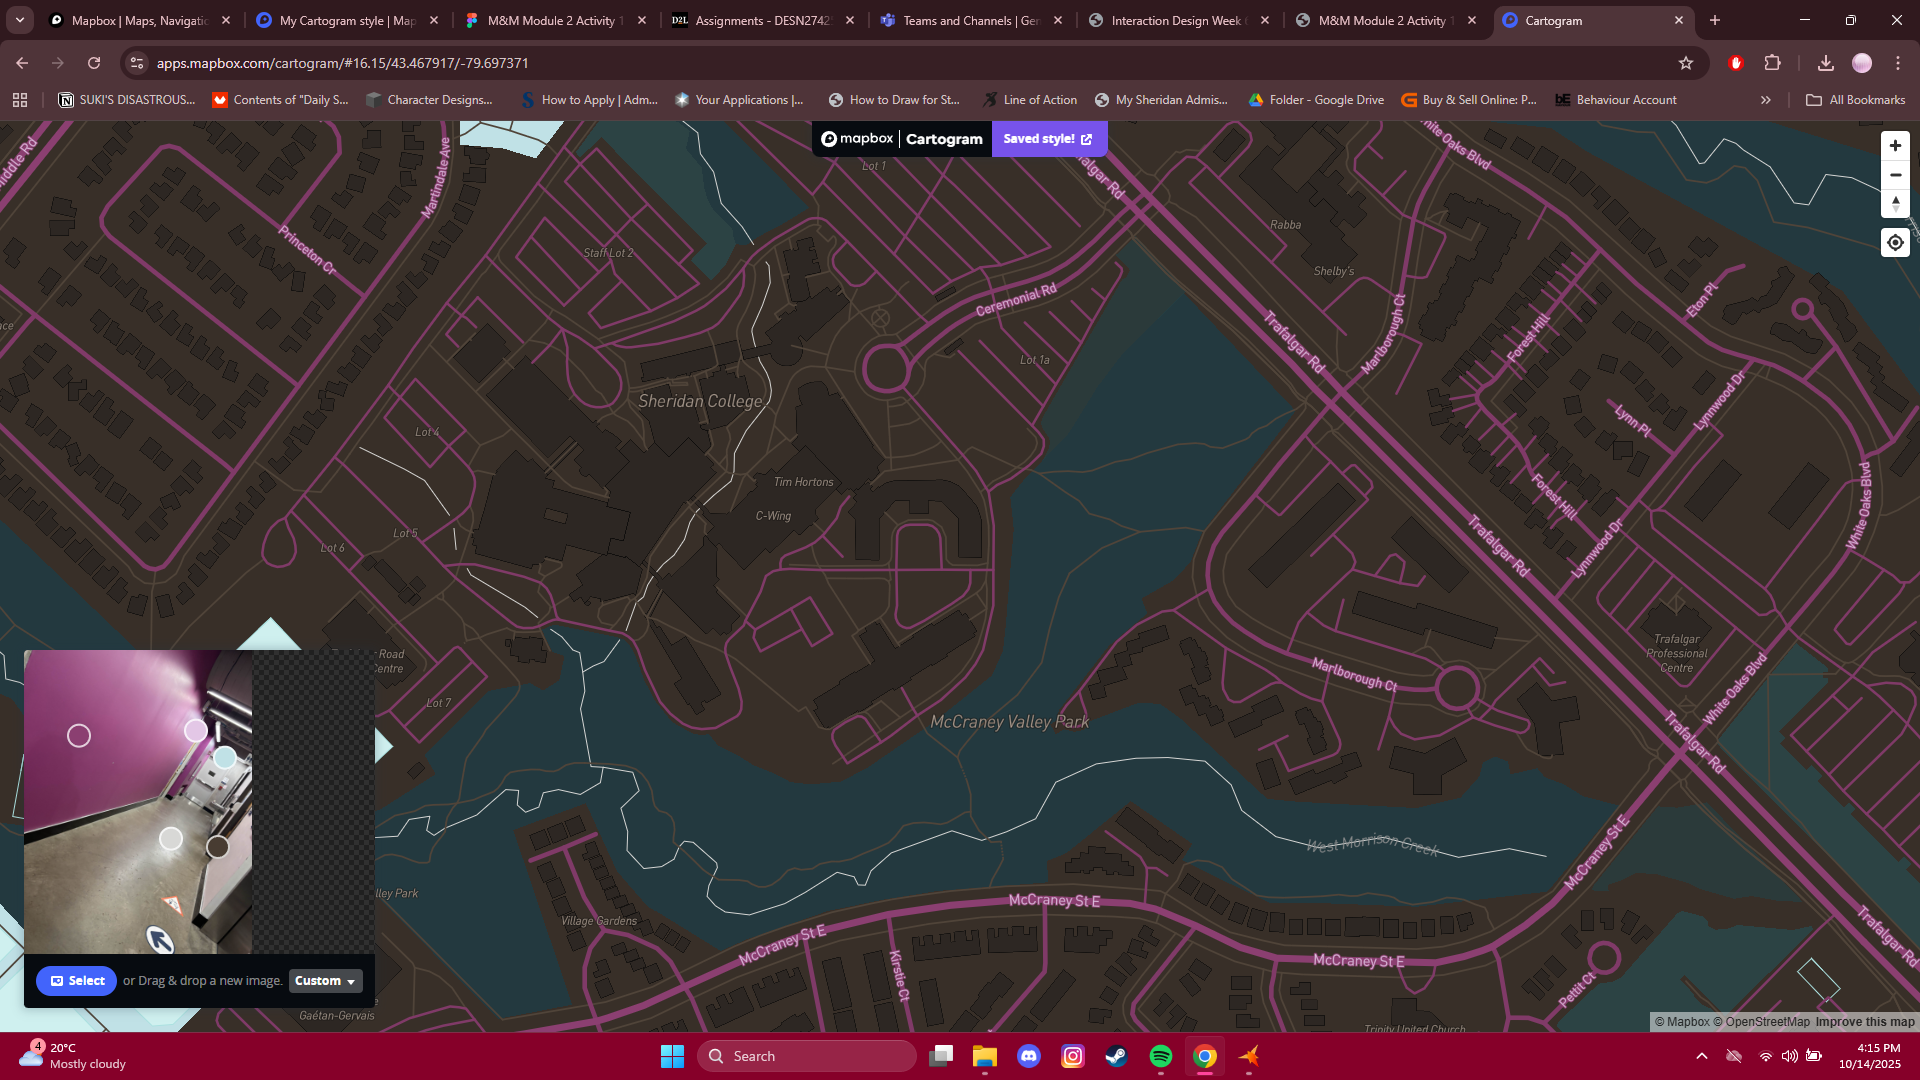1920x1080 pixels.
Task: Click the speaker volume icon in taskbar
Action: click(1791, 1056)
